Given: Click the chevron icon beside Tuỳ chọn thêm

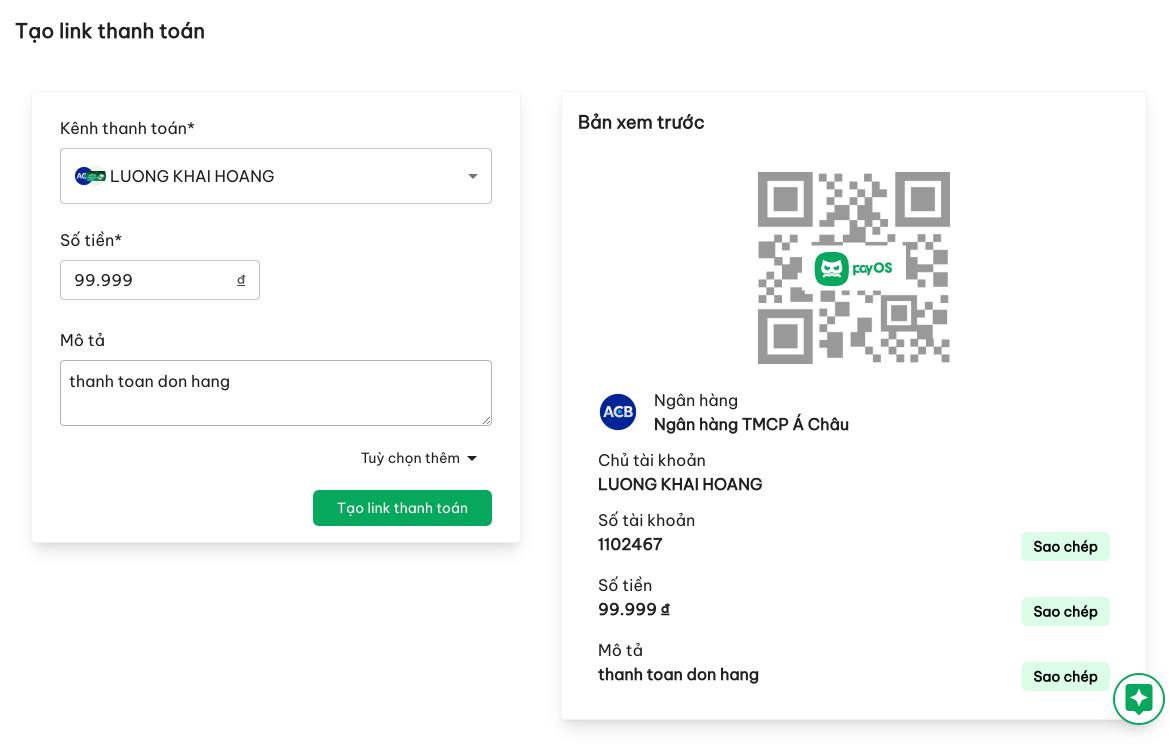Looking at the screenshot, I should [x=472, y=458].
